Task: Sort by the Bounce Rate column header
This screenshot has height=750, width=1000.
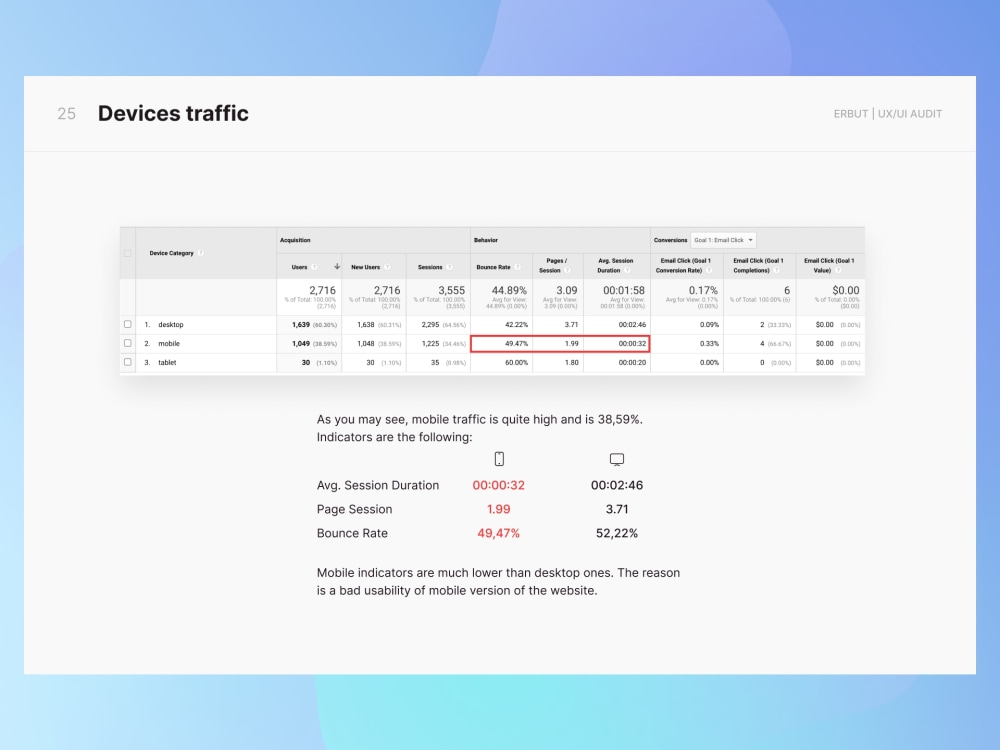Action: point(494,267)
